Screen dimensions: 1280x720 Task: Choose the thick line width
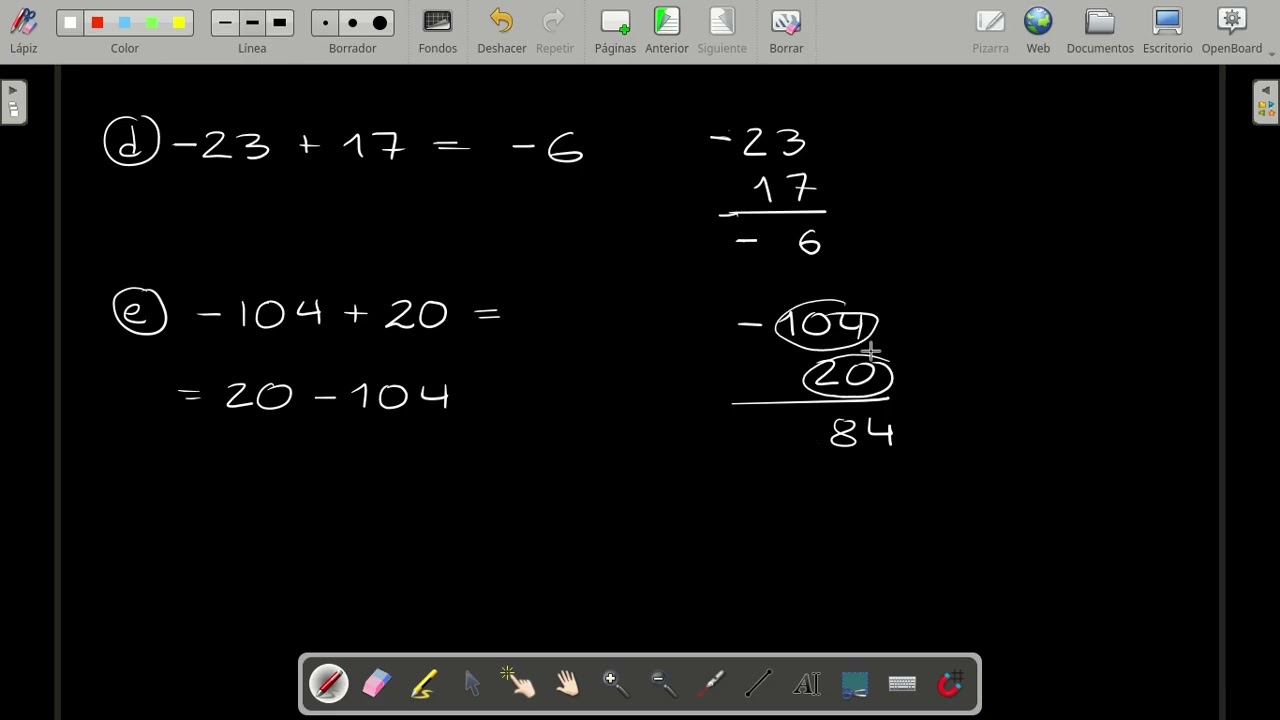click(x=279, y=23)
